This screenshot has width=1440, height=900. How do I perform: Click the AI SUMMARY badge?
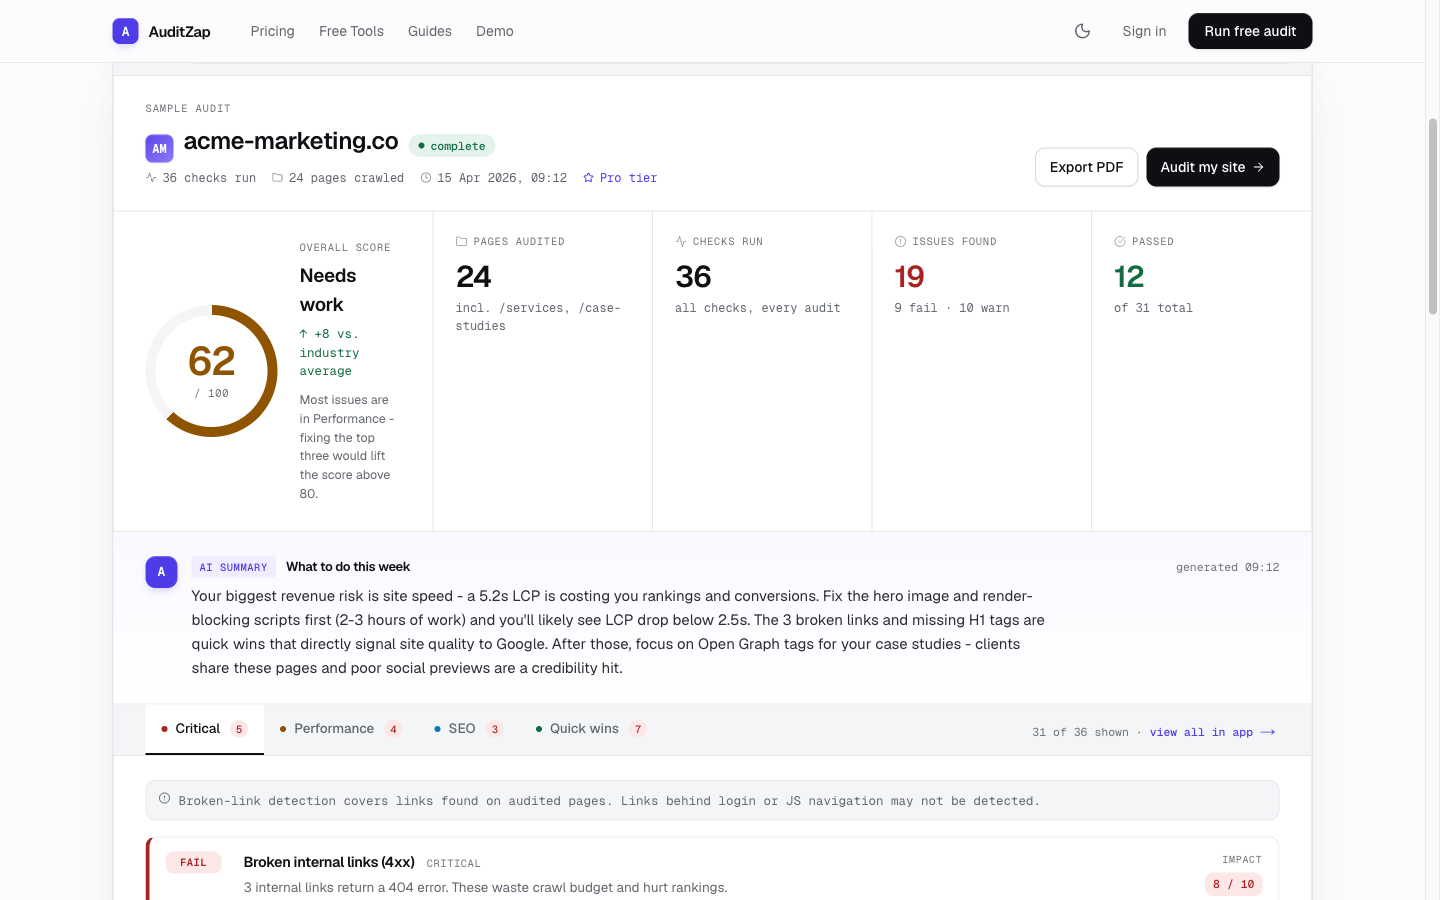233,567
